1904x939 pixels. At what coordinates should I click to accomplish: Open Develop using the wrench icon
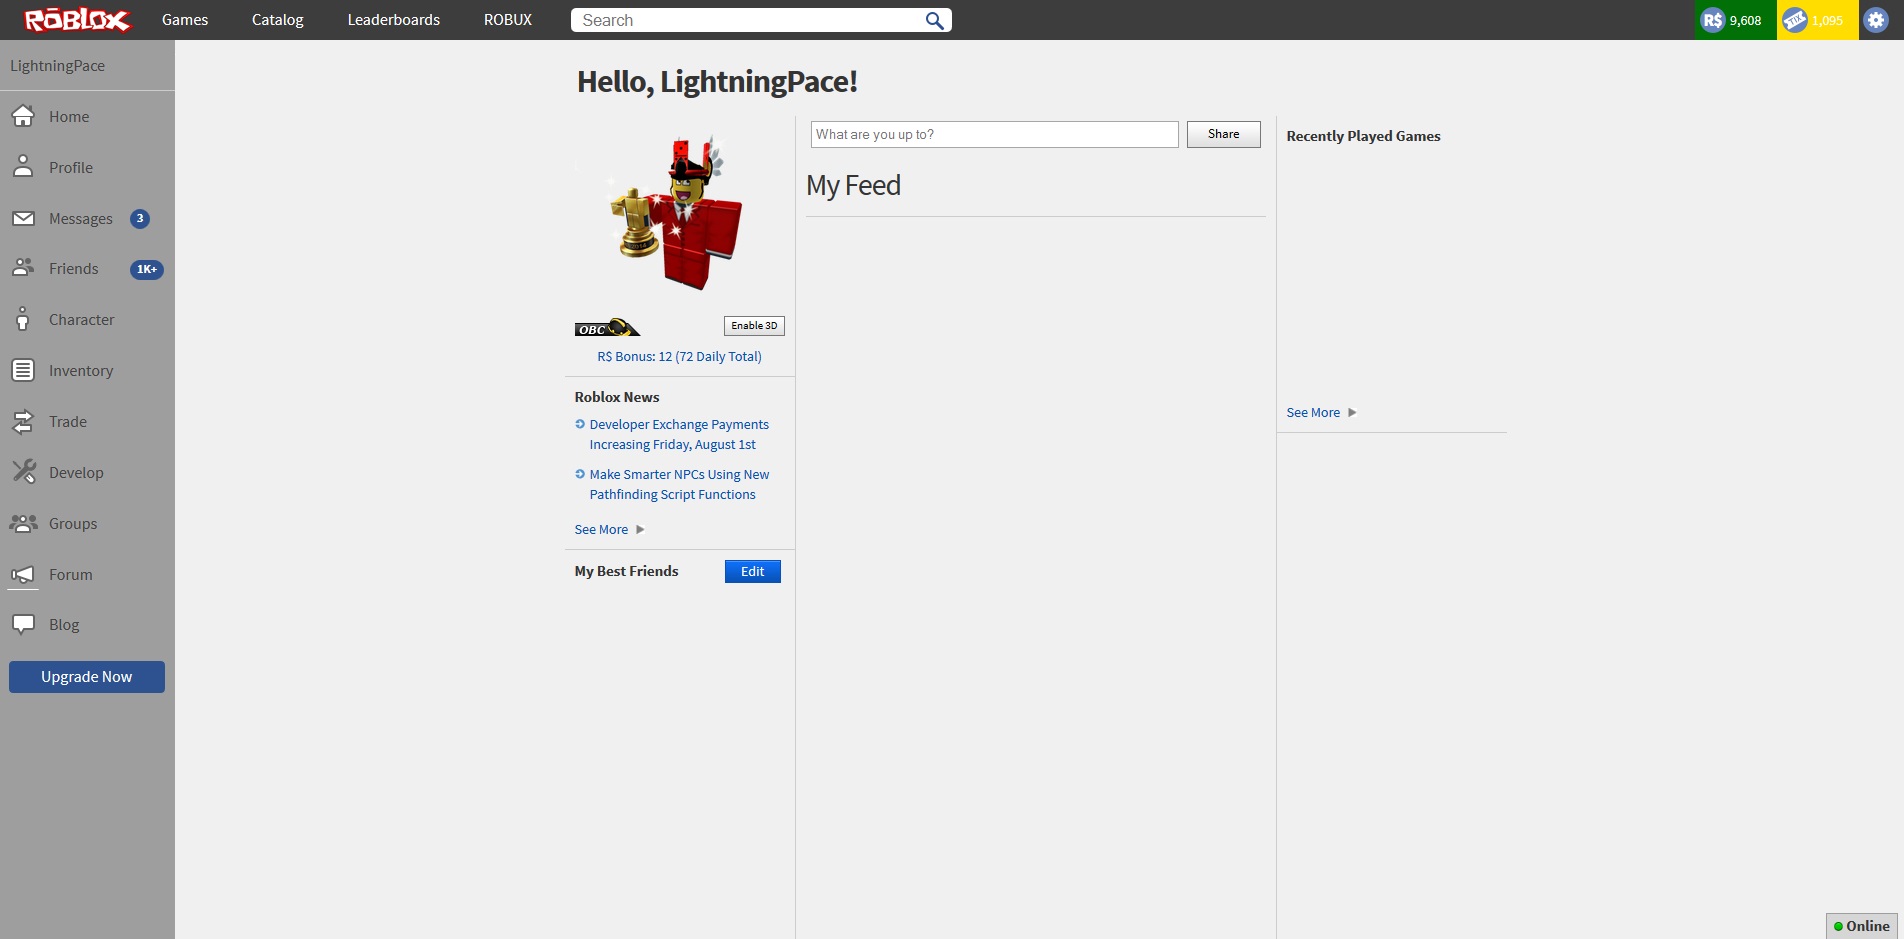[24, 472]
